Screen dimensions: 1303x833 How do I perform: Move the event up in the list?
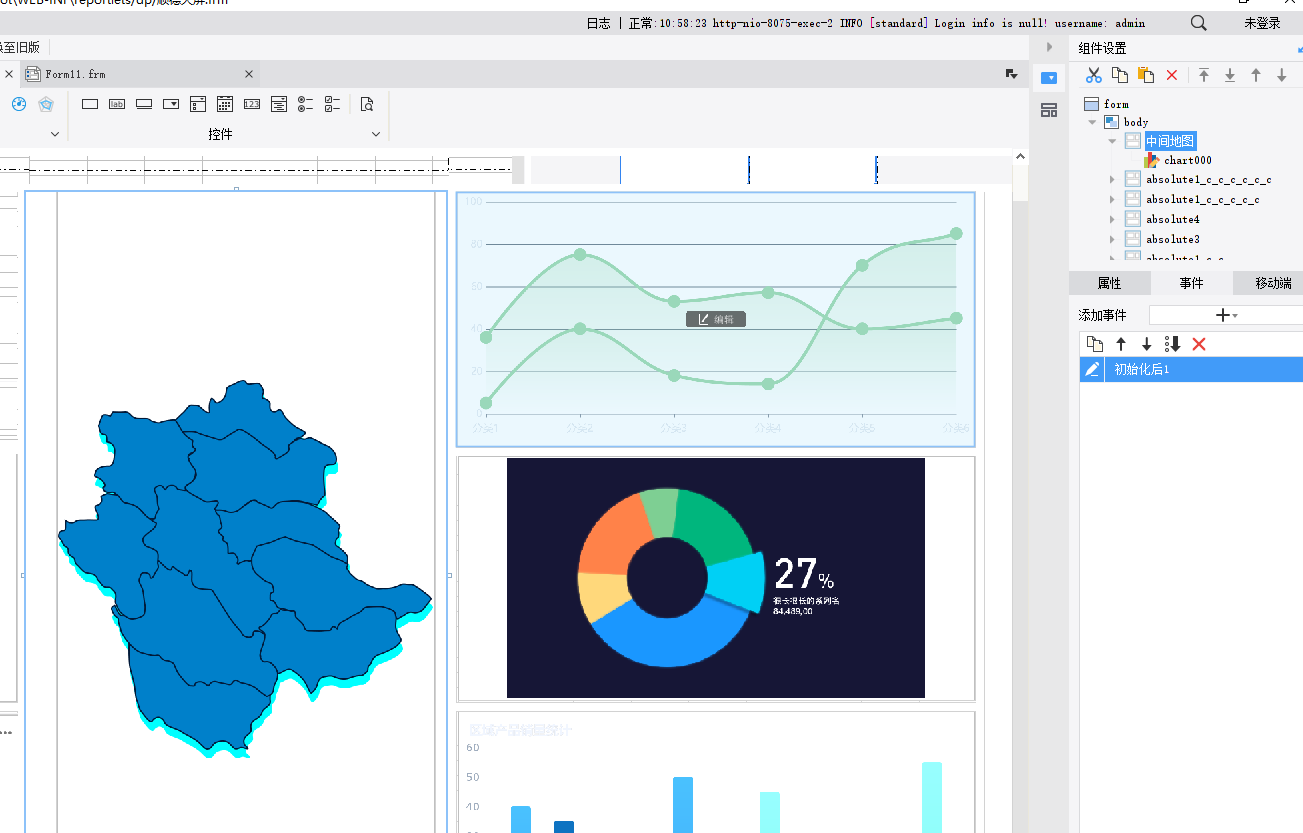tap(1121, 344)
